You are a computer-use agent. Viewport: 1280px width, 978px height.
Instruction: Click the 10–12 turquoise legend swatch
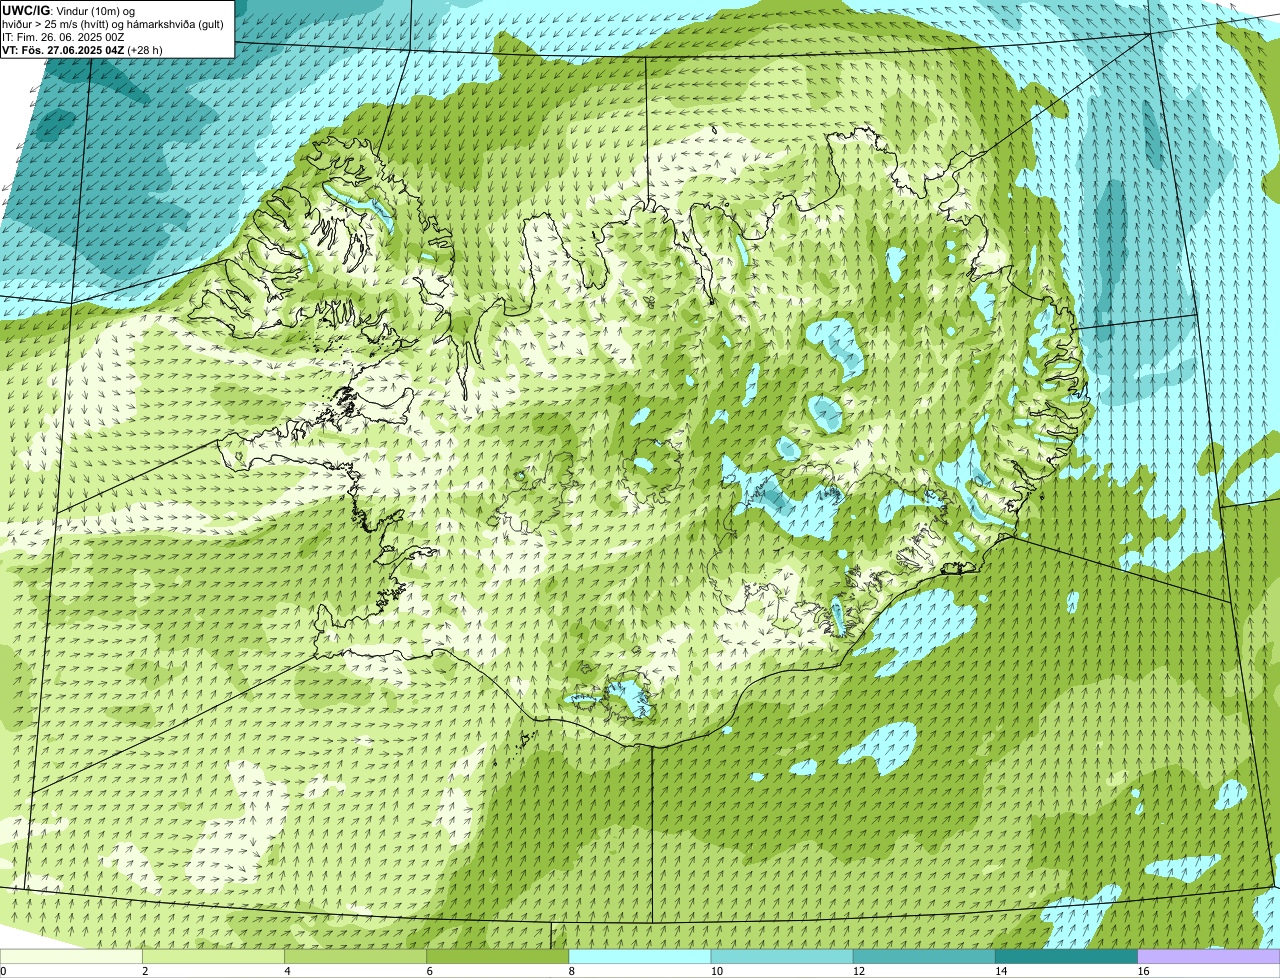(x=782, y=957)
